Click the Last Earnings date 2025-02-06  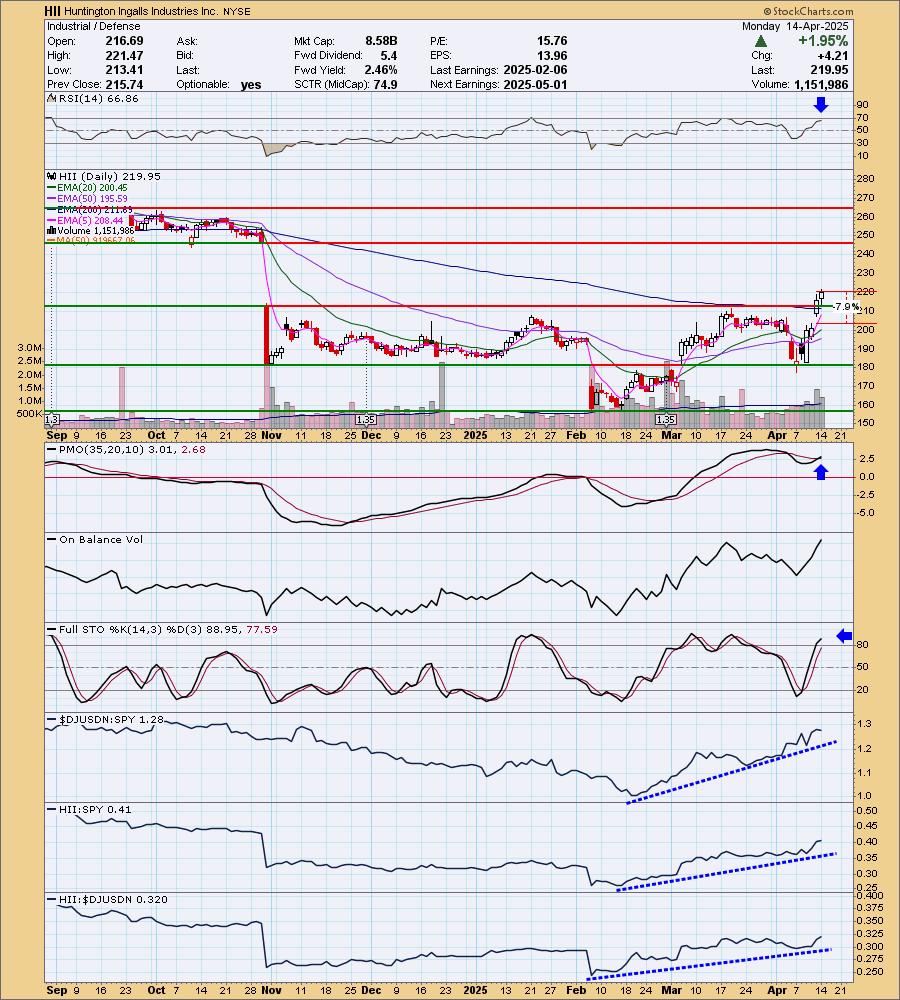535,70
